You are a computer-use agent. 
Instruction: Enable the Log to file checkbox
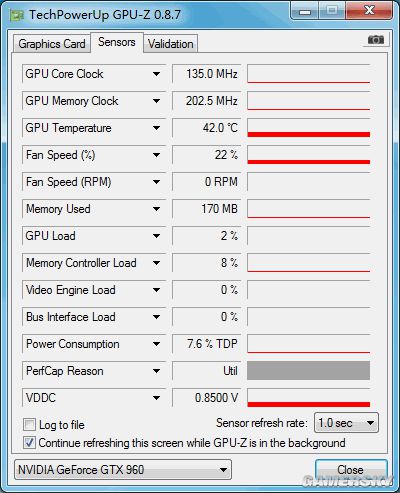tap(29, 425)
